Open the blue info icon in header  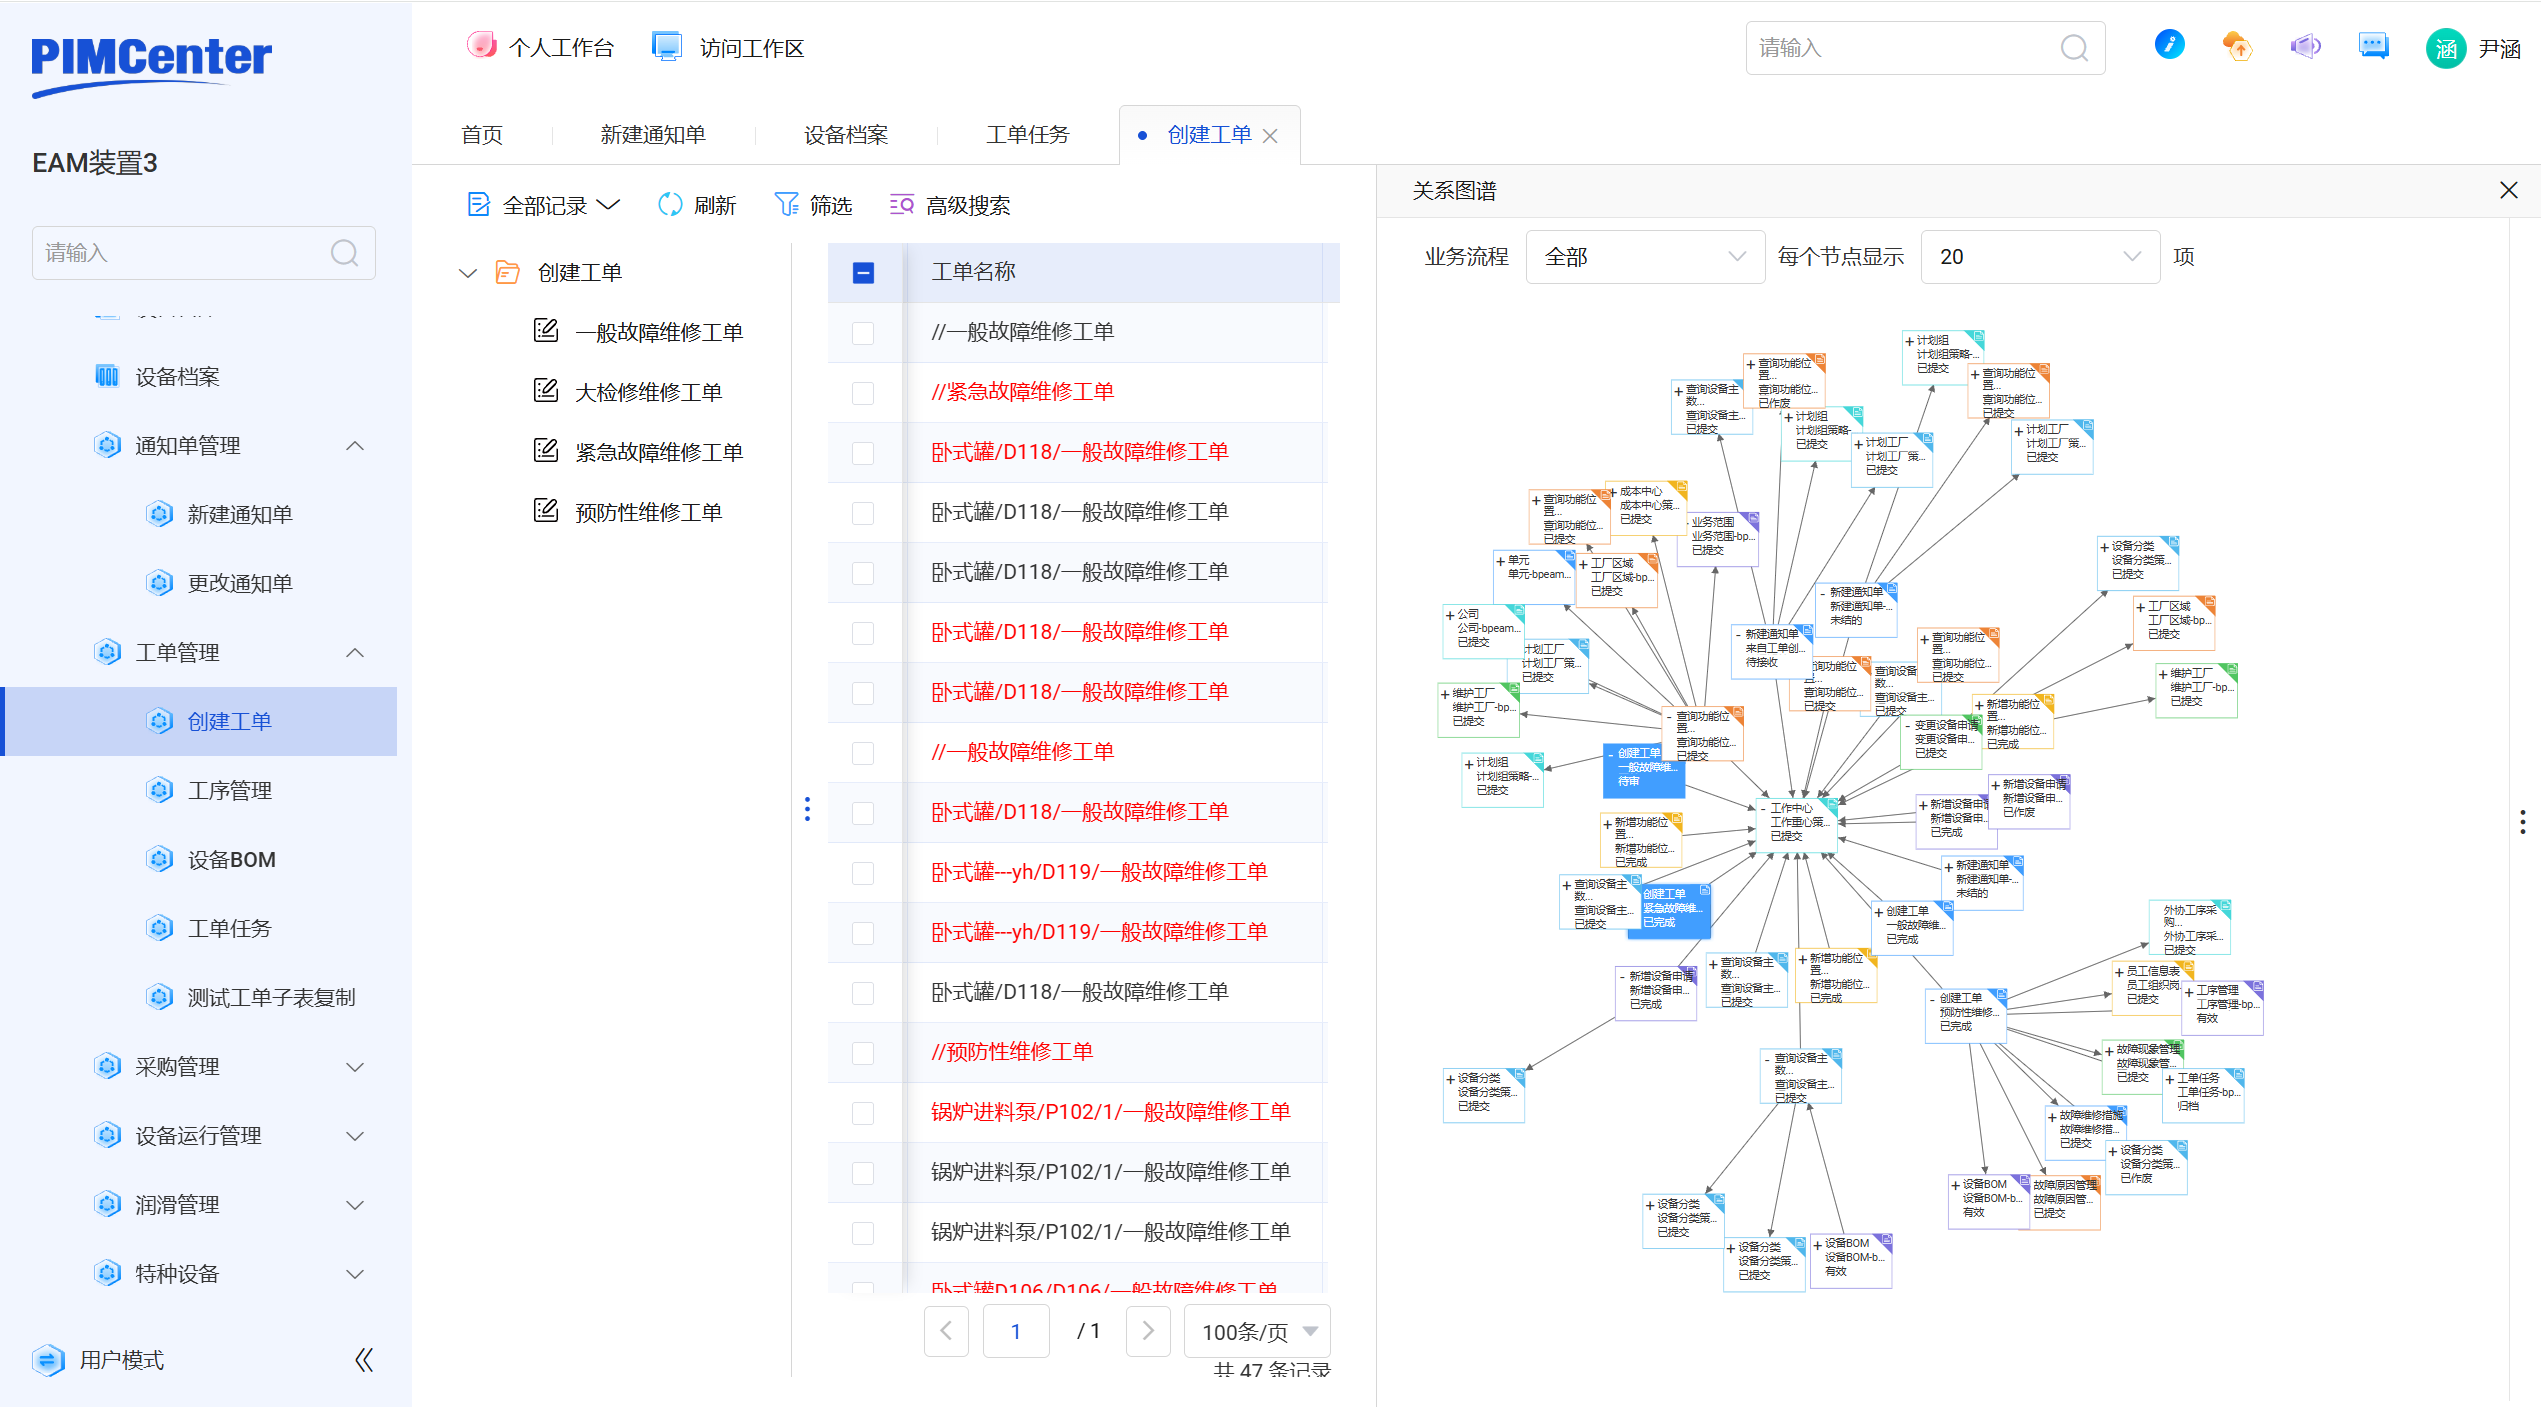tap(2170, 45)
